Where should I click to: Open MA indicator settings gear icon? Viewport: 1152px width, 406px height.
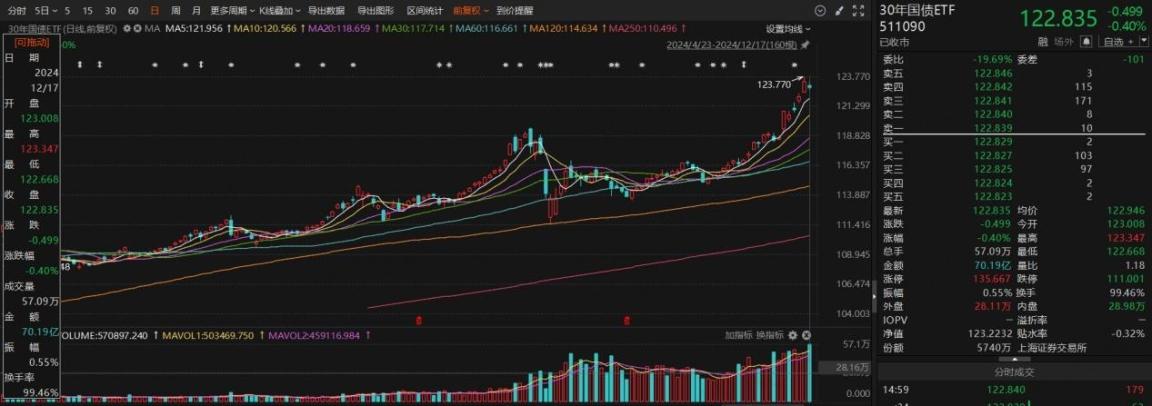coord(127,29)
